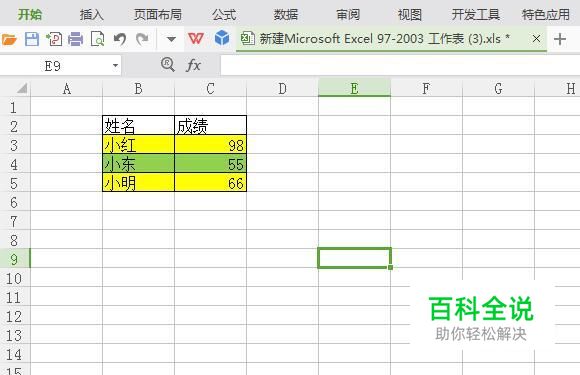580x375 pixels.
Task: Click the fill handle of cell E9
Action: pyautogui.click(x=390, y=267)
